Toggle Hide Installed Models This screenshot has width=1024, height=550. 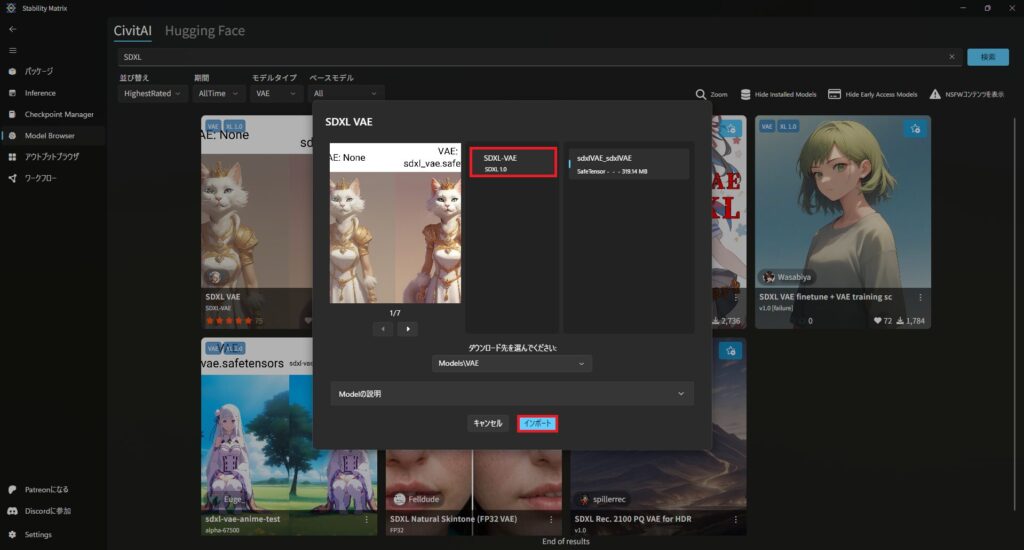click(778, 94)
